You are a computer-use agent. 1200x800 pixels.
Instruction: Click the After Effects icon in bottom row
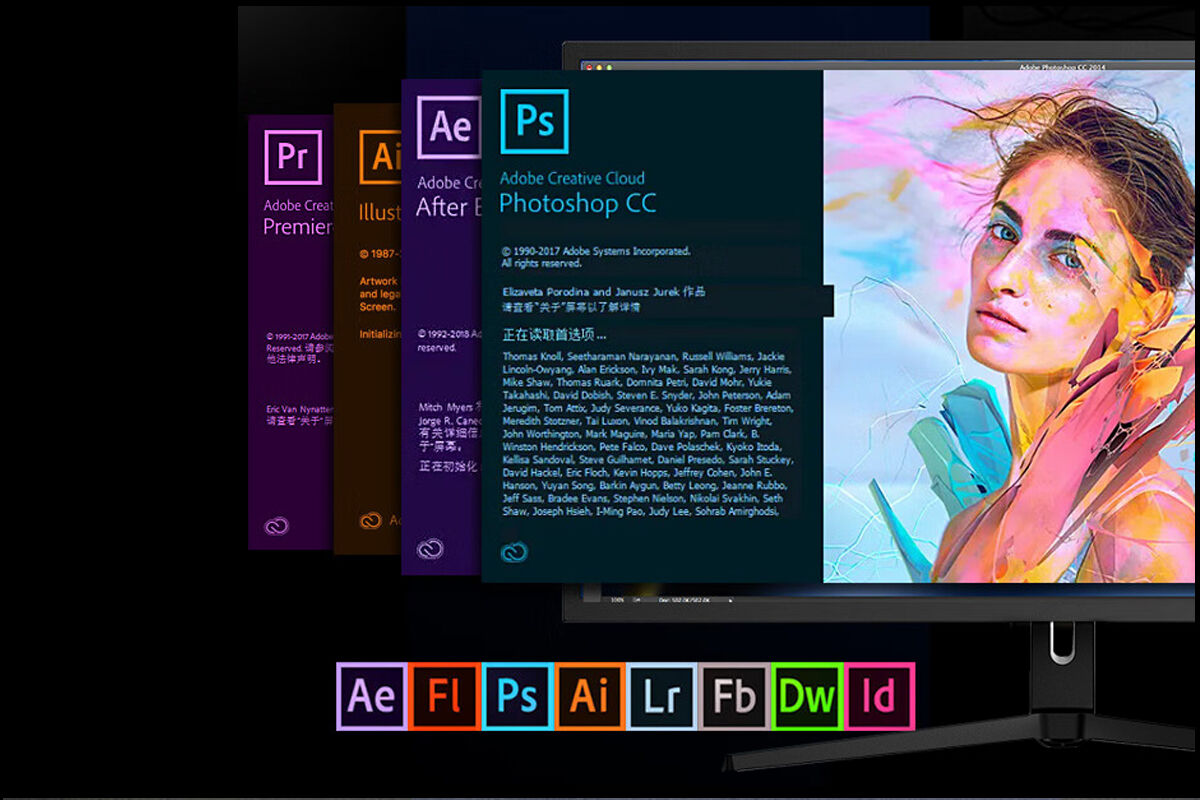(x=371, y=696)
